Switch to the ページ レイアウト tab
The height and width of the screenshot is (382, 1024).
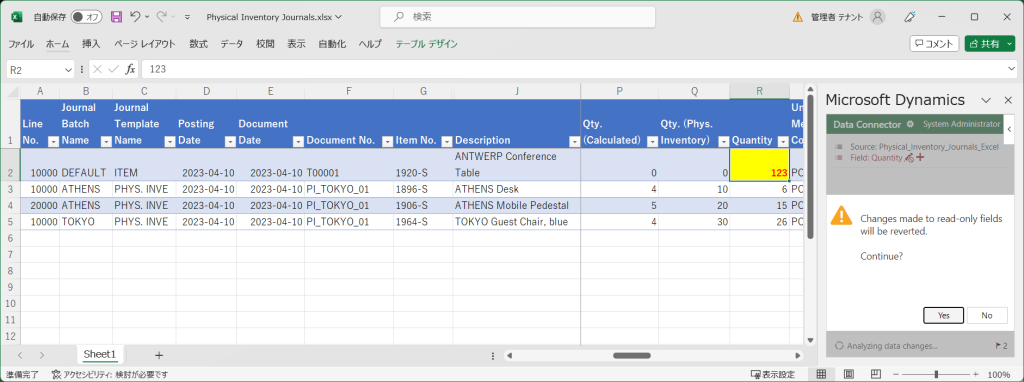144,44
